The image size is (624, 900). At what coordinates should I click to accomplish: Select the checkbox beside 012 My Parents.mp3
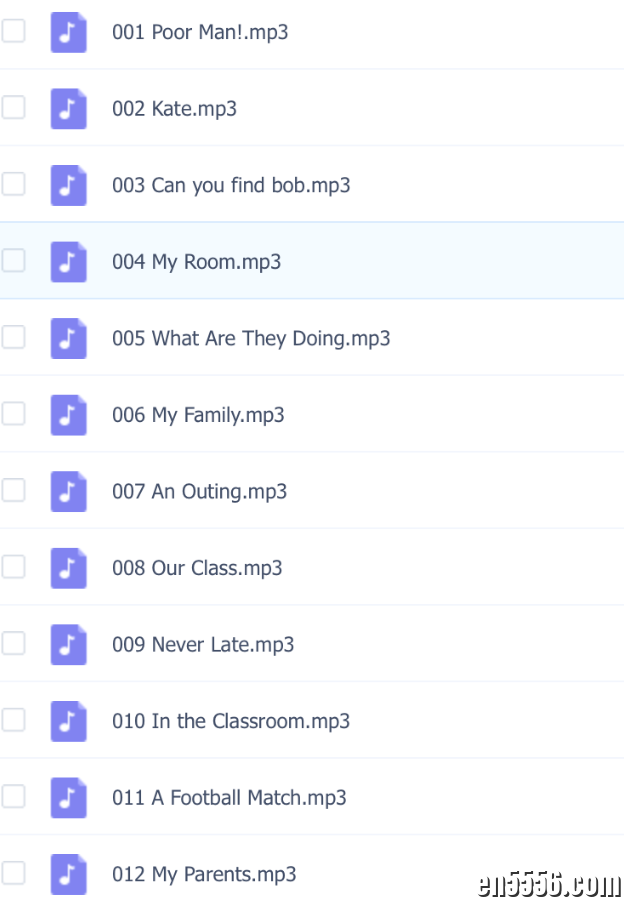click(x=13, y=873)
